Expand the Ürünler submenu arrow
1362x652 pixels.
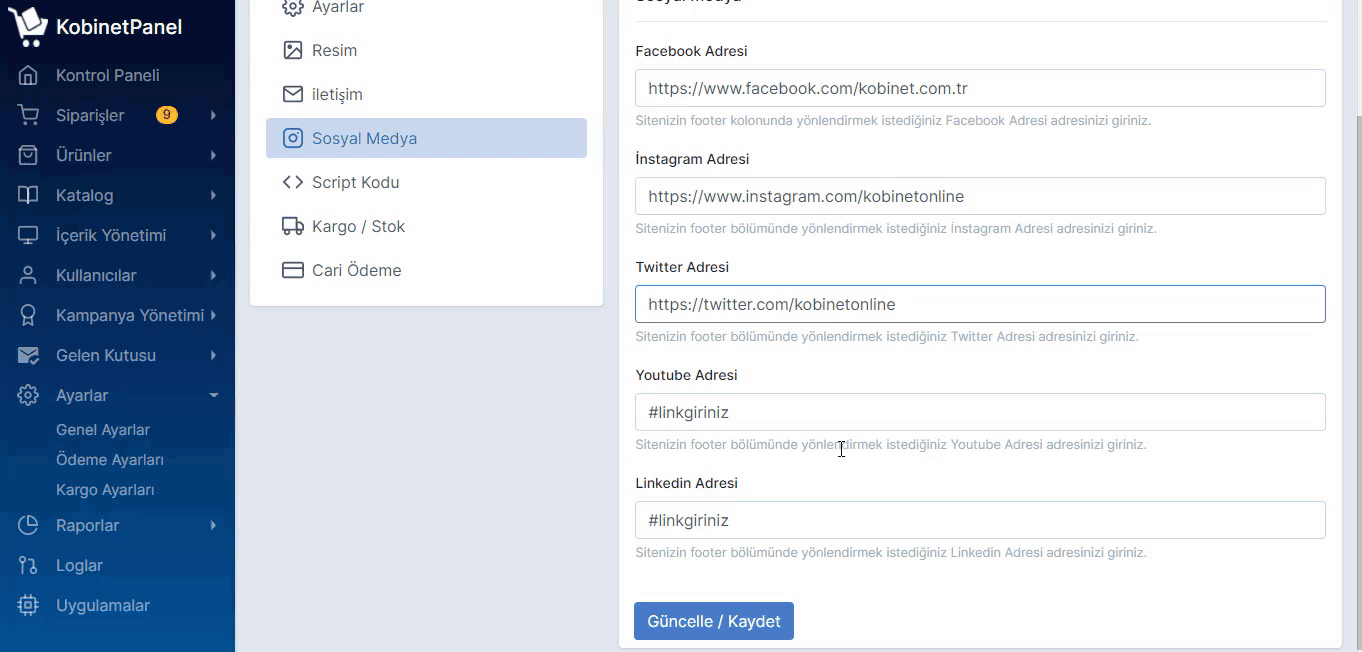[x=213, y=155]
